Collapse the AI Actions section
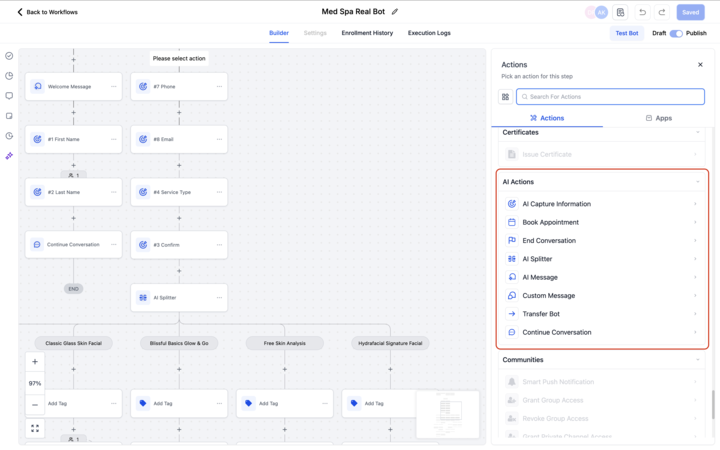The width and height of the screenshot is (720, 450). click(x=697, y=182)
